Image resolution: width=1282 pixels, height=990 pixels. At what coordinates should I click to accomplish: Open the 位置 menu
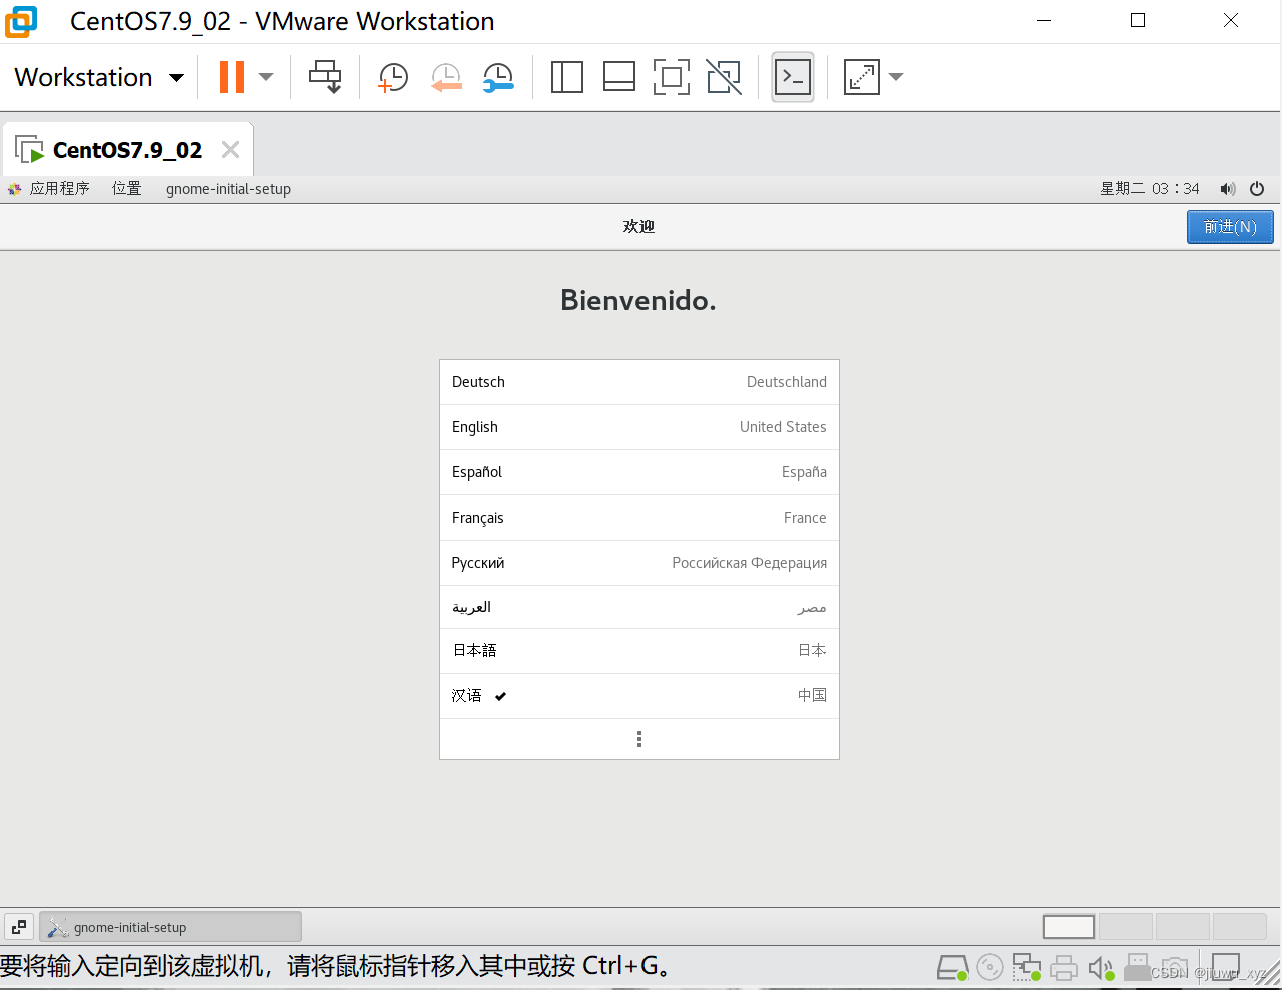coord(127,188)
